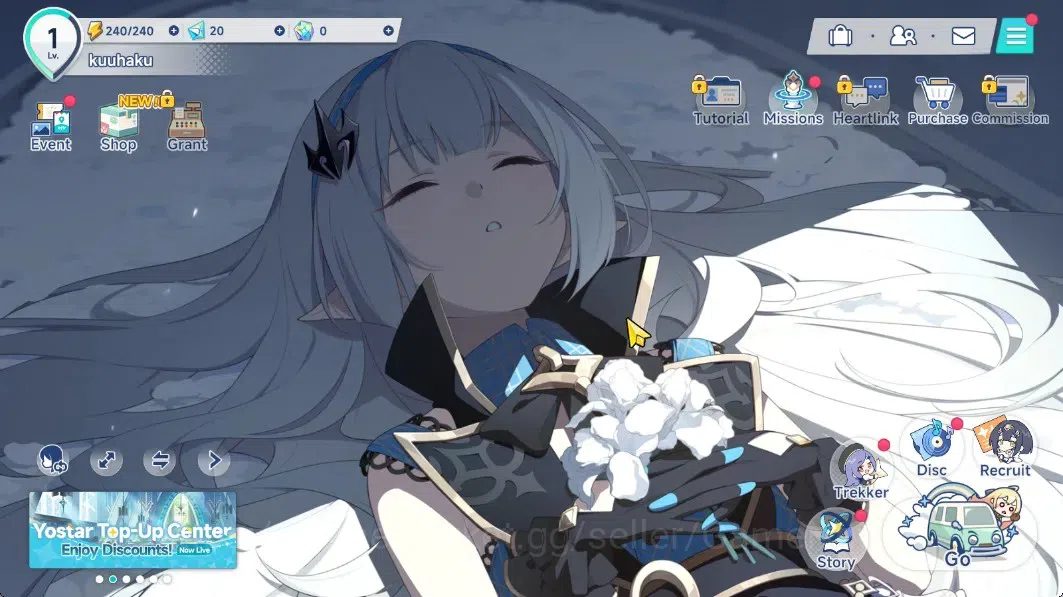Open the Event menu icon

pos(51,126)
